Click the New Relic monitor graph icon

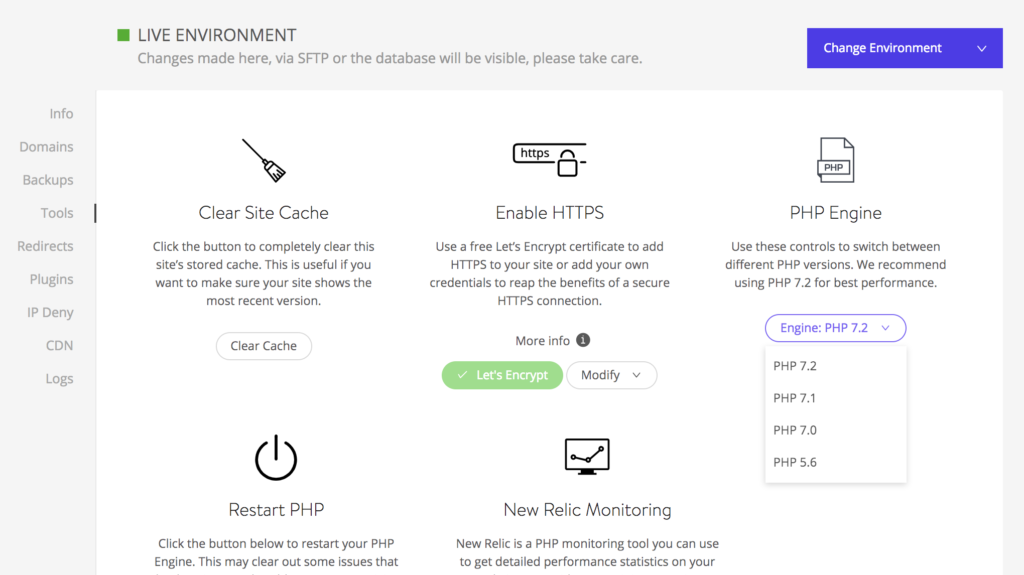click(587, 456)
